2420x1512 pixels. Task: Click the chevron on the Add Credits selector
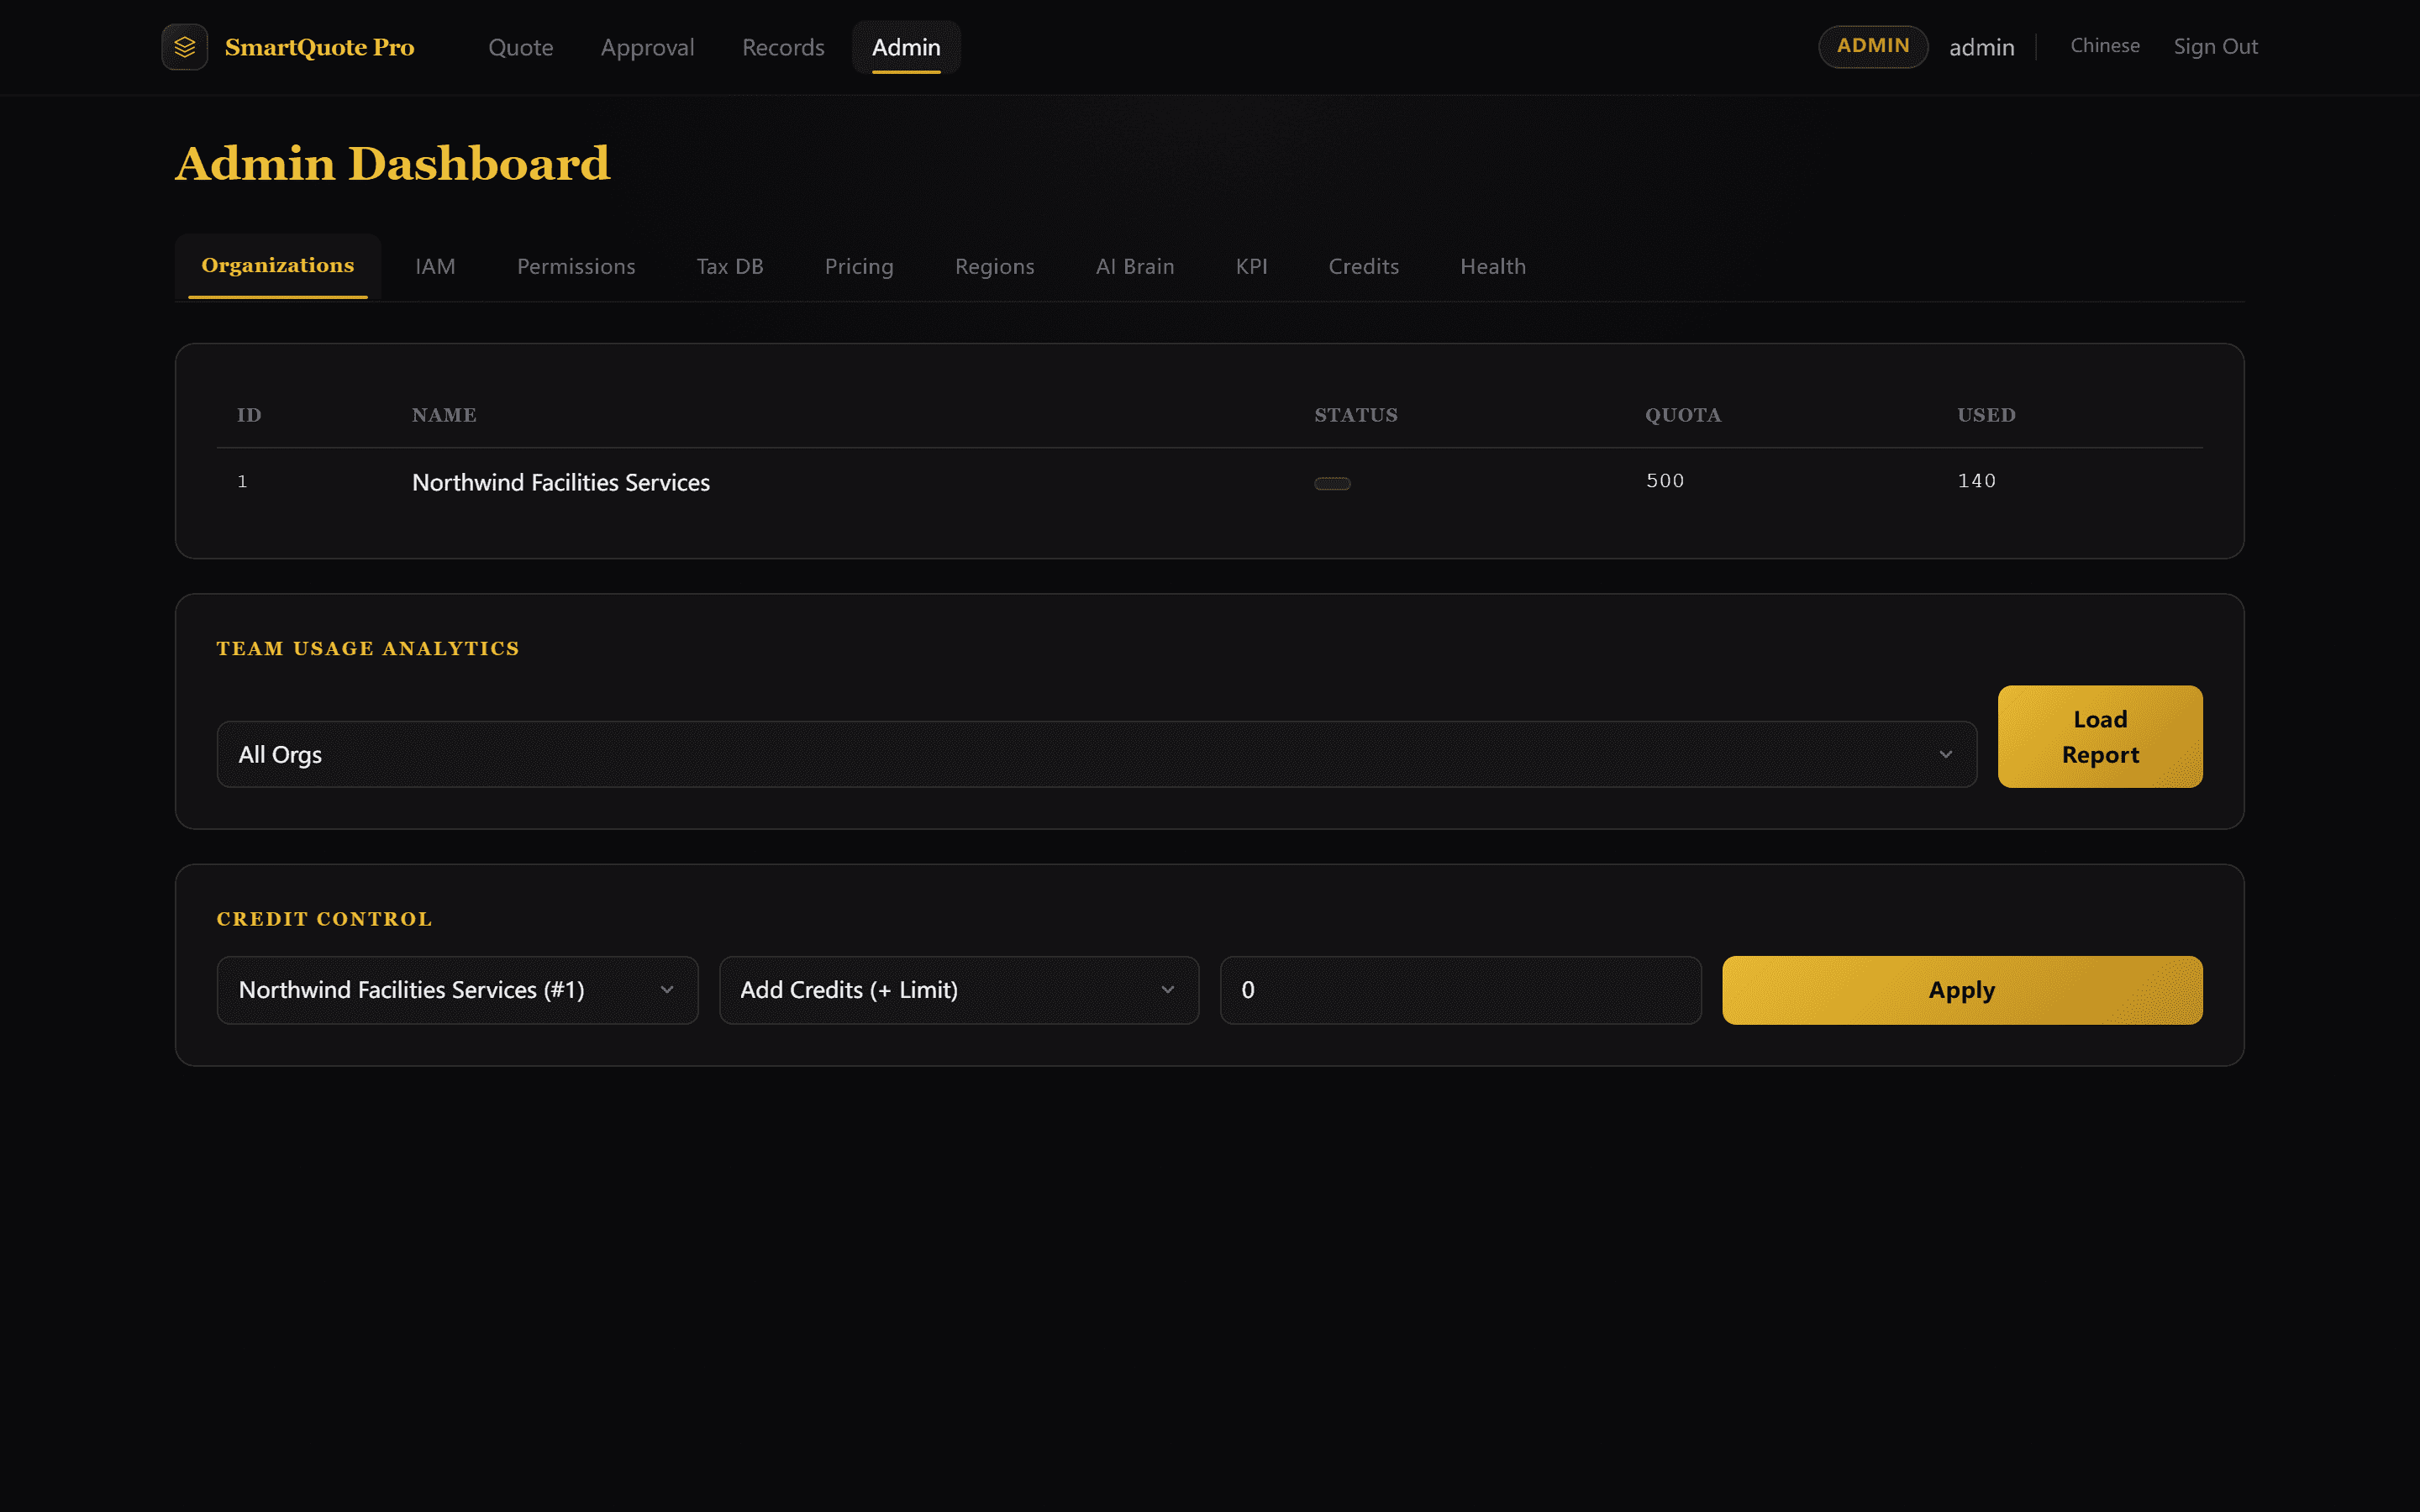(x=1167, y=990)
